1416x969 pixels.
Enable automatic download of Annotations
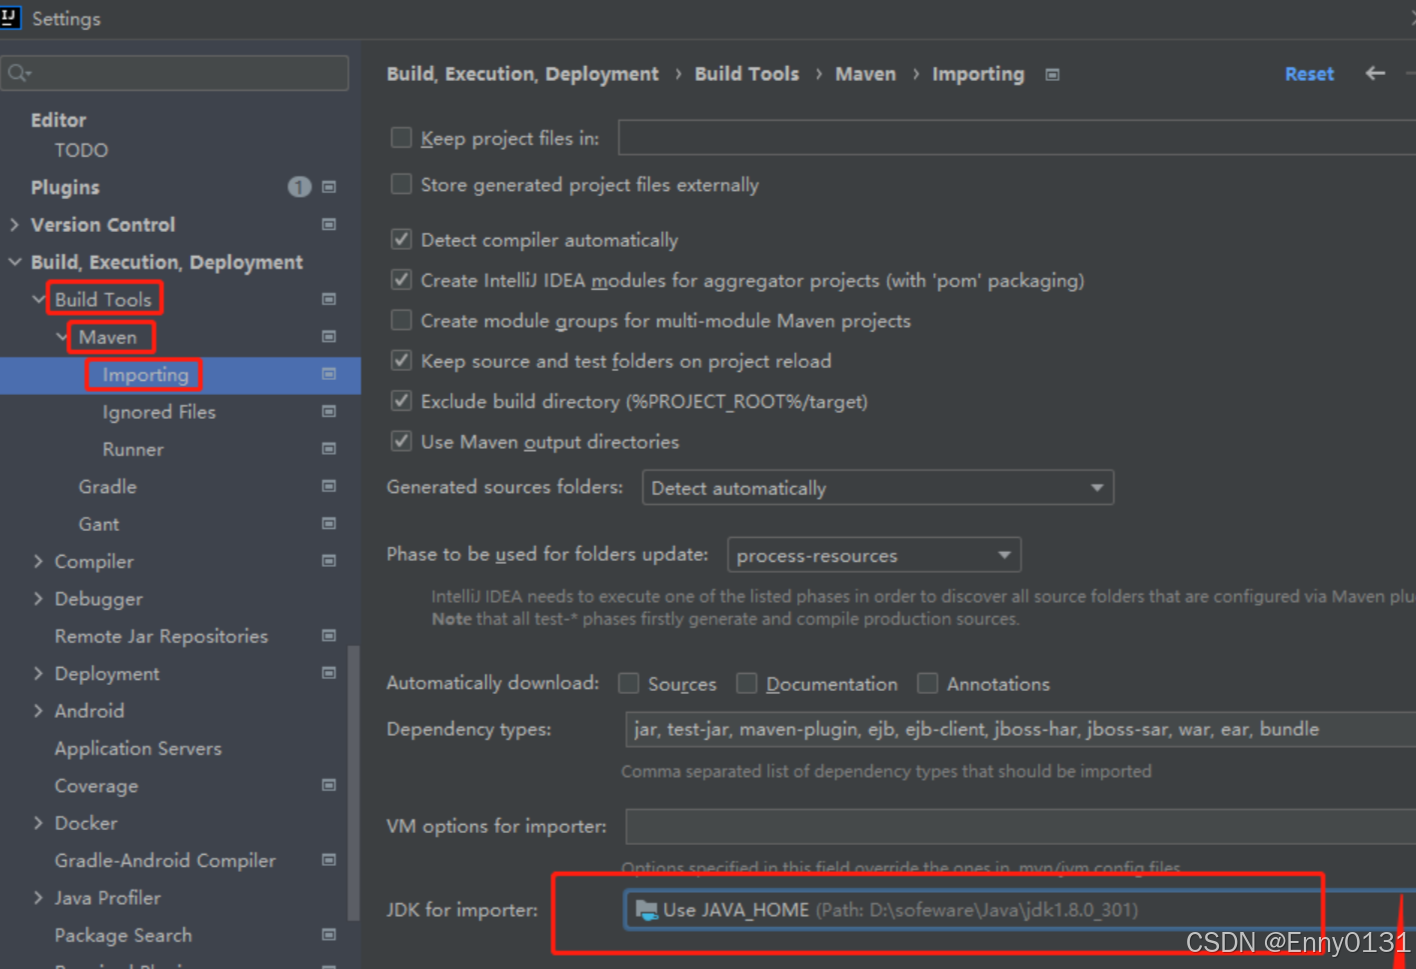pyautogui.click(x=927, y=683)
